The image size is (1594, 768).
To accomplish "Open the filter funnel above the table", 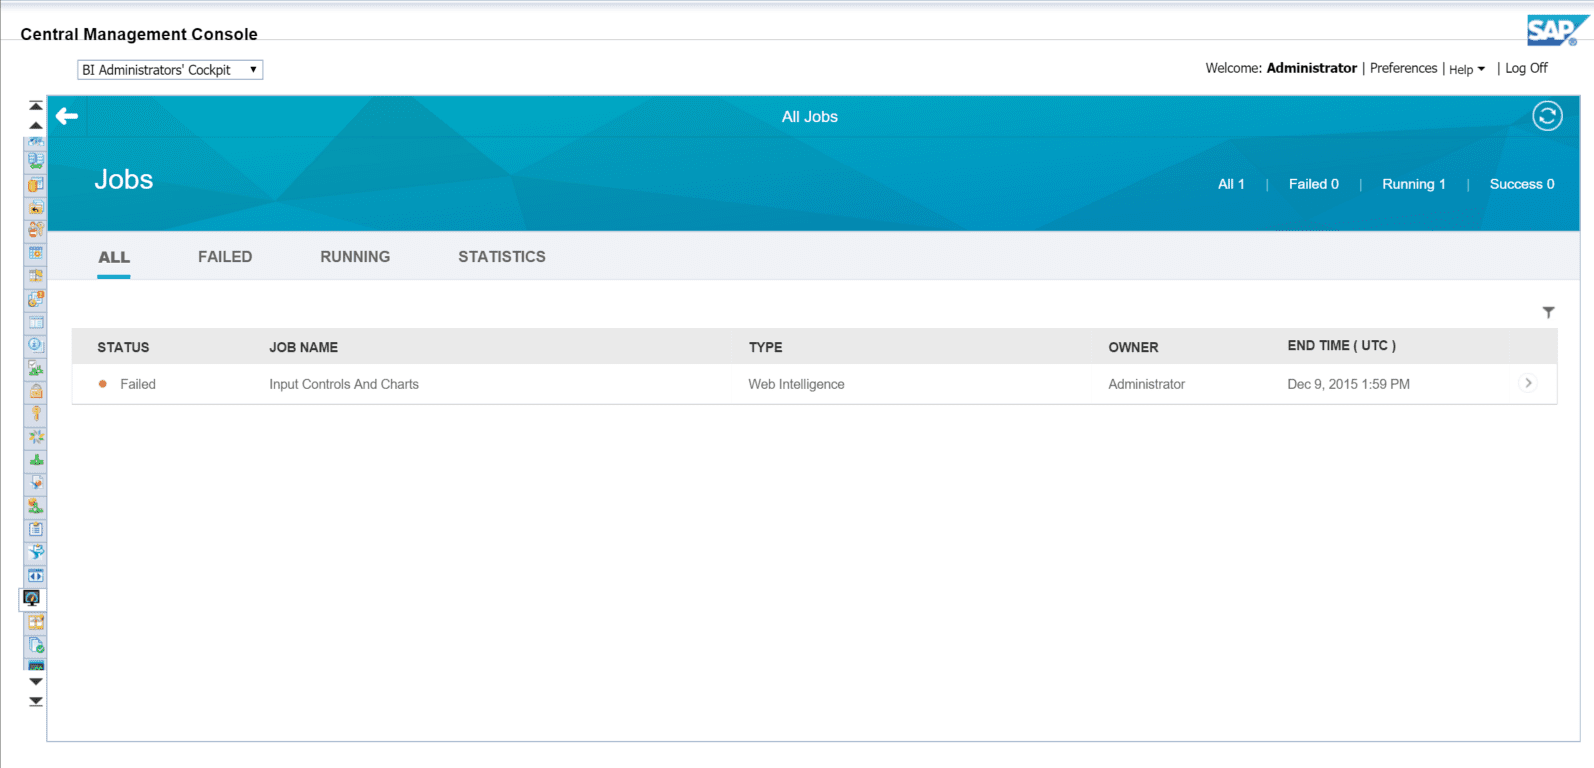I will click(x=1548, y=313).
